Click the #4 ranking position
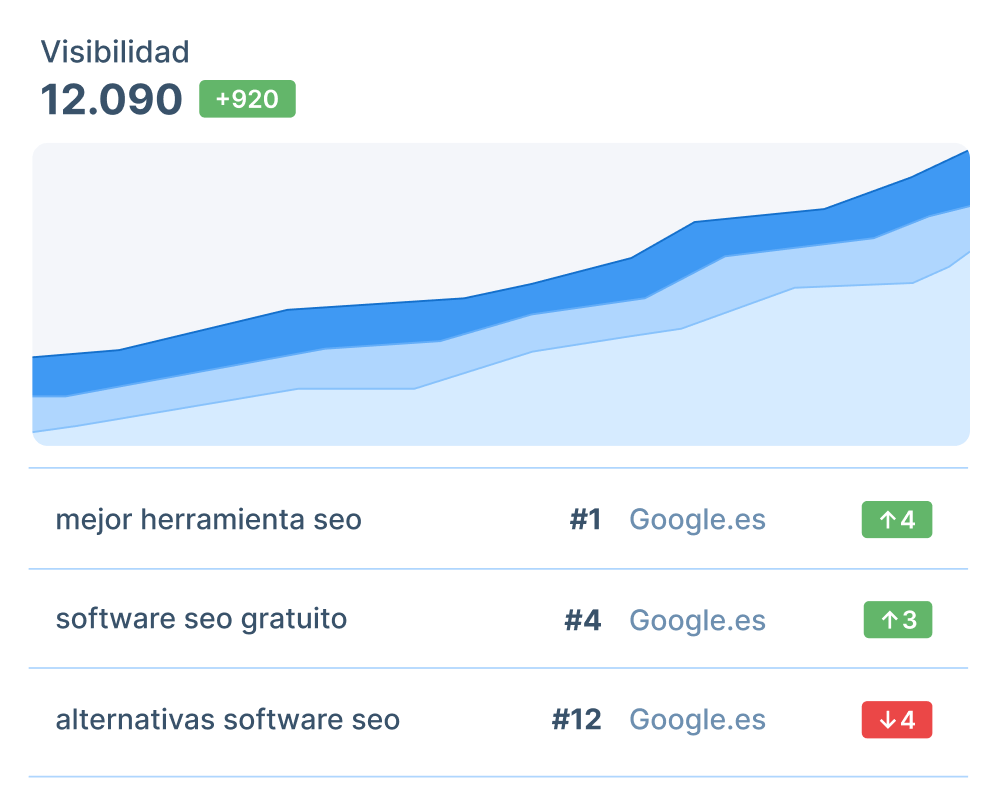The image size is (1001, 808). point(583,620)
